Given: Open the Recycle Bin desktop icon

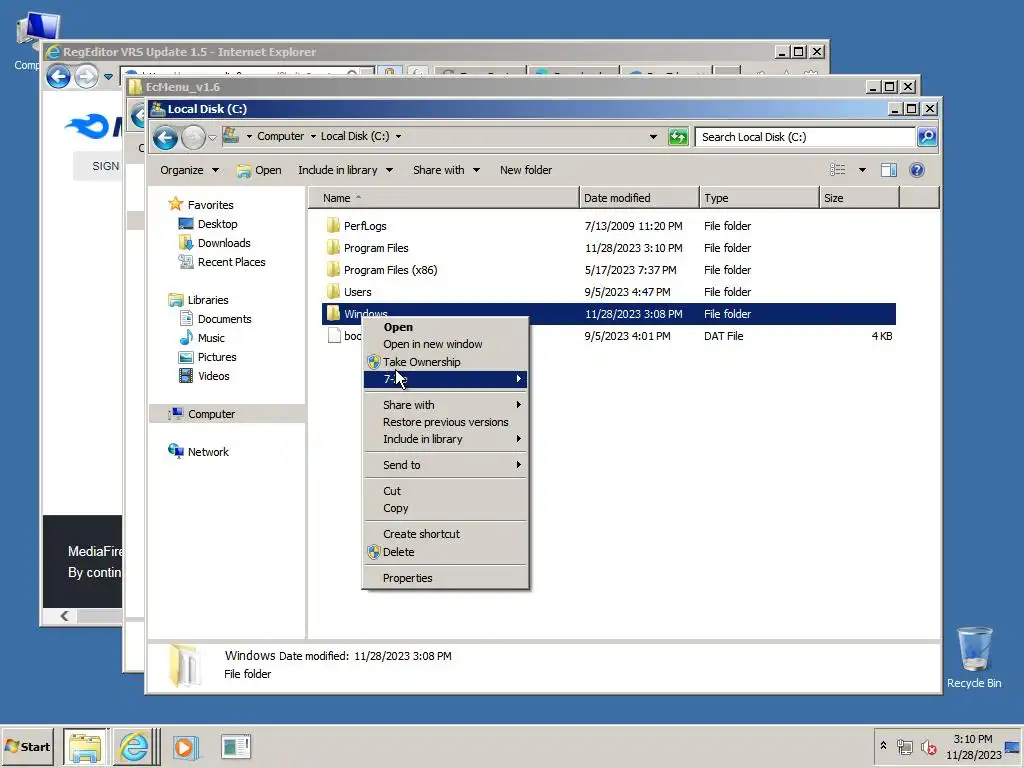Looking at the screenshot, I should [x=974, y=657].
